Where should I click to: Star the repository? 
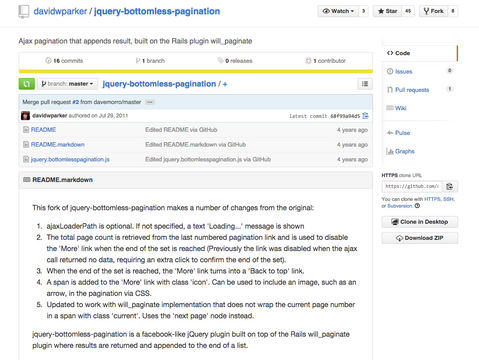(387, 11)
